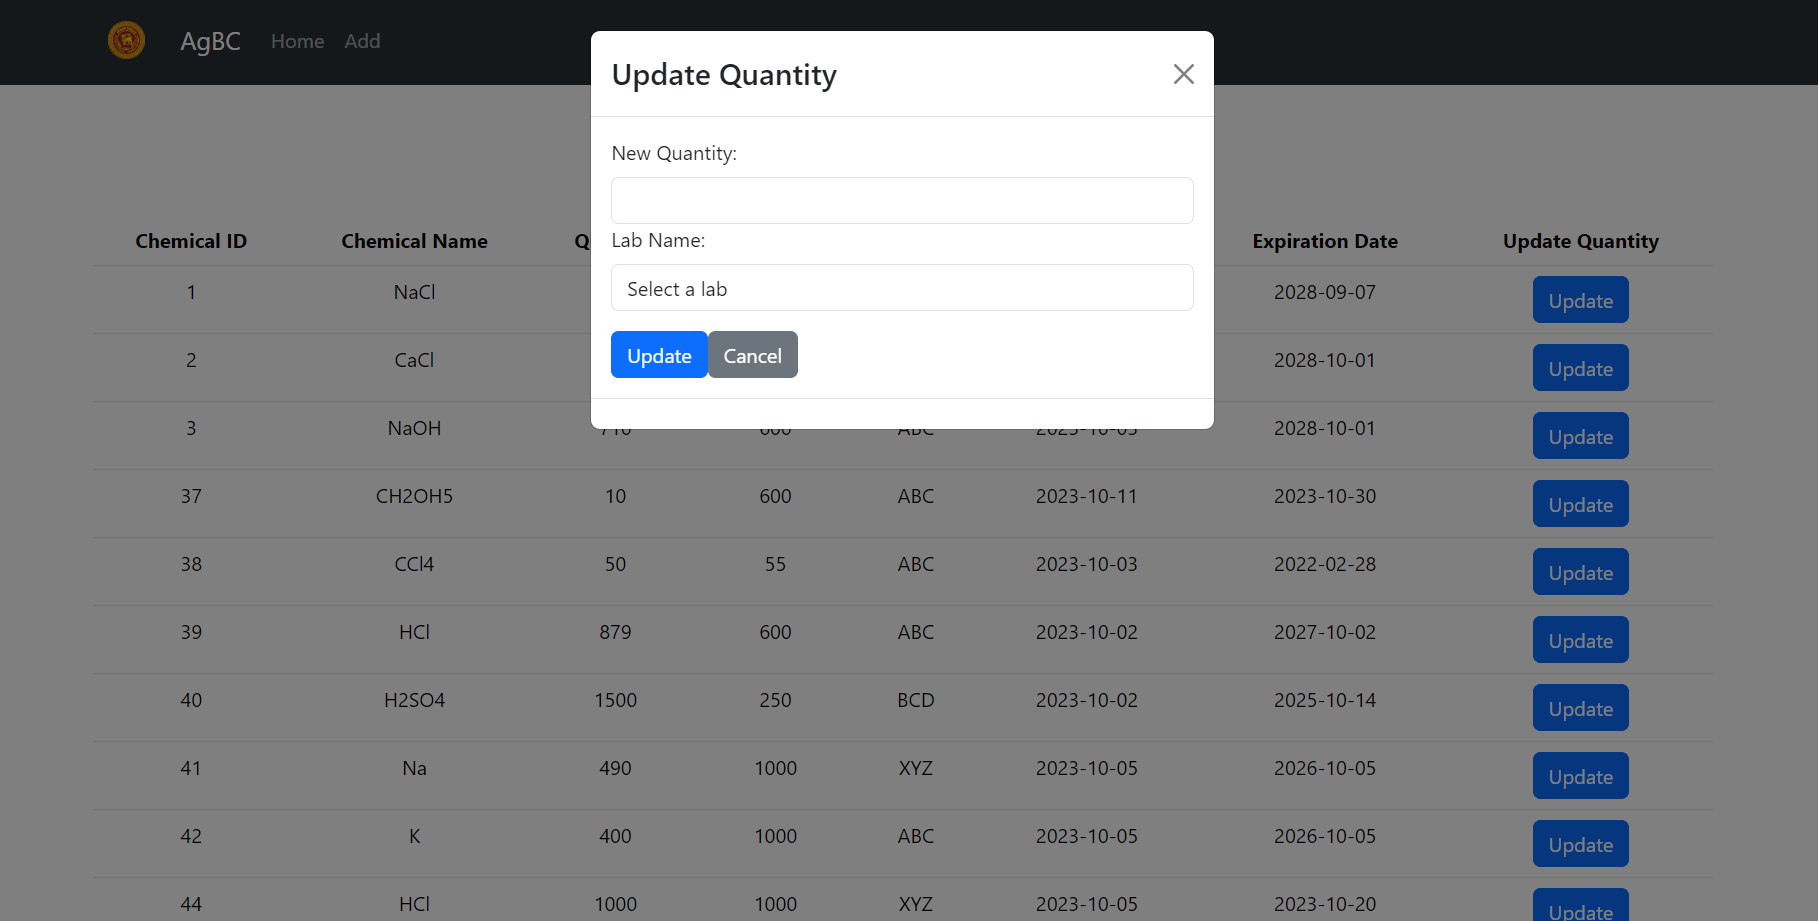
Task: Select the Chemical Name column header
Action: (414, 241)
